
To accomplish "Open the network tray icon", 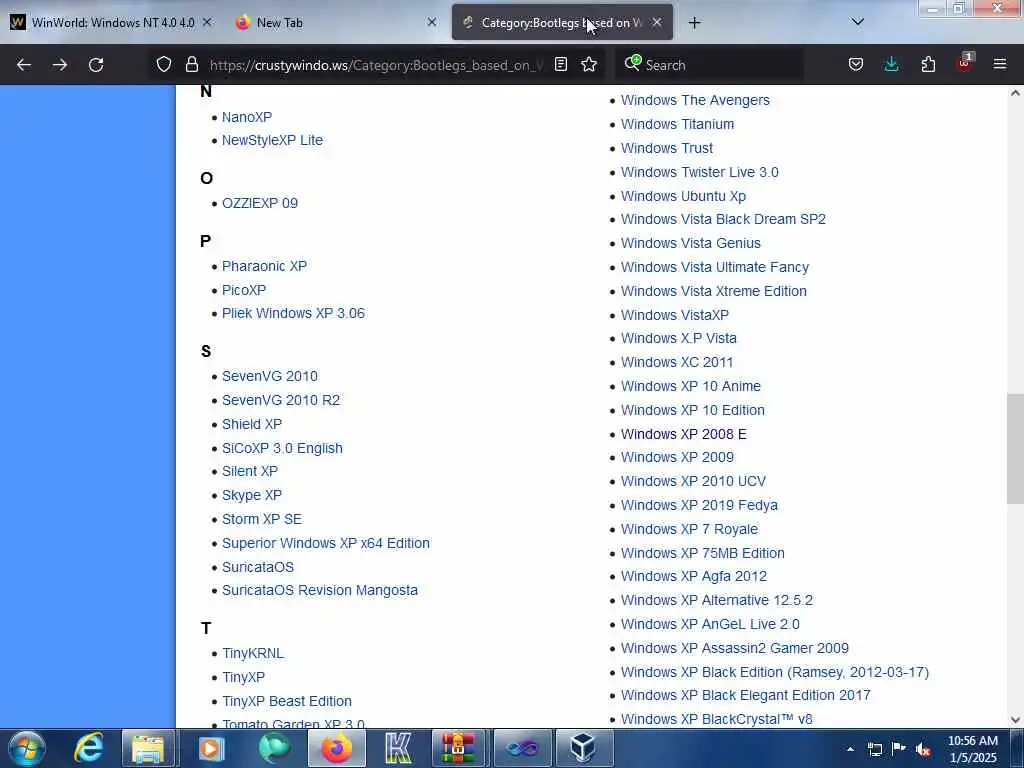I will [875, 749].
